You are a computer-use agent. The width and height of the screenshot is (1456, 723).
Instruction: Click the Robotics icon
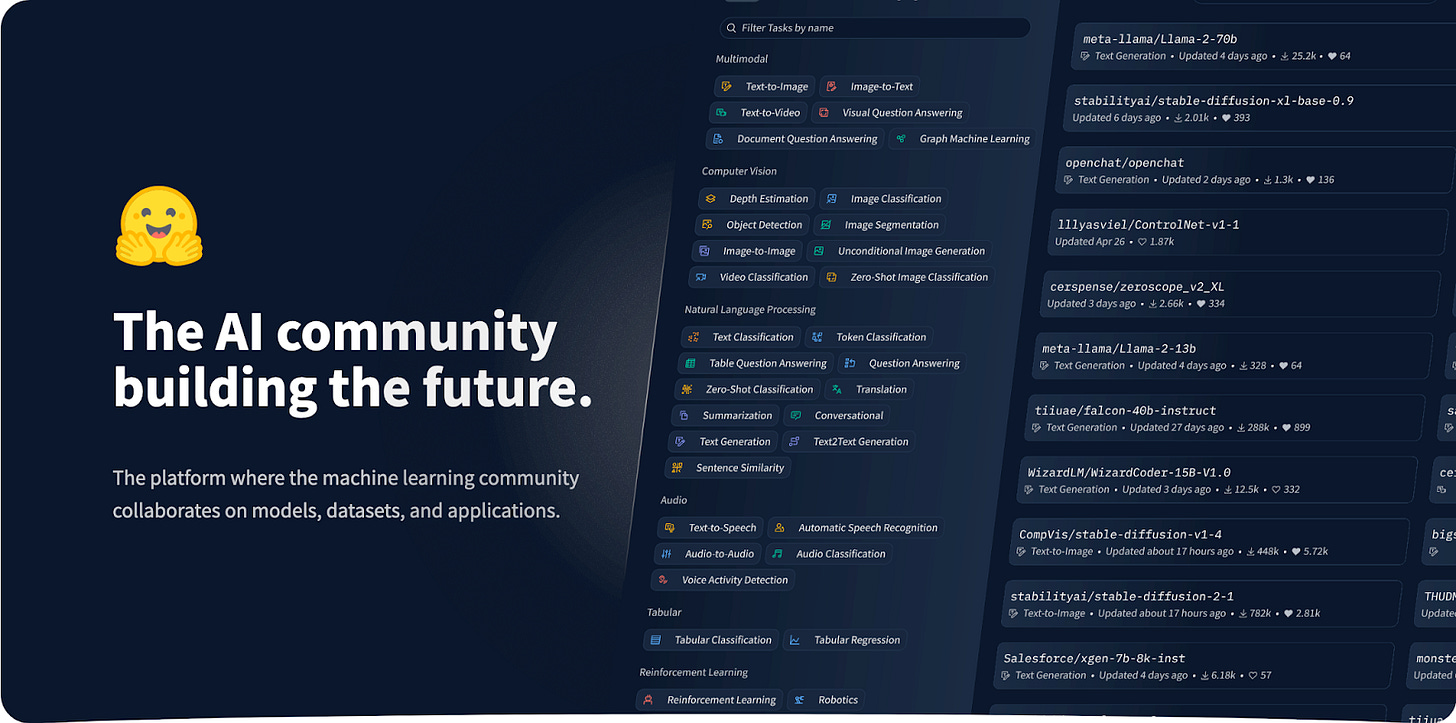[x=800, y=700]
